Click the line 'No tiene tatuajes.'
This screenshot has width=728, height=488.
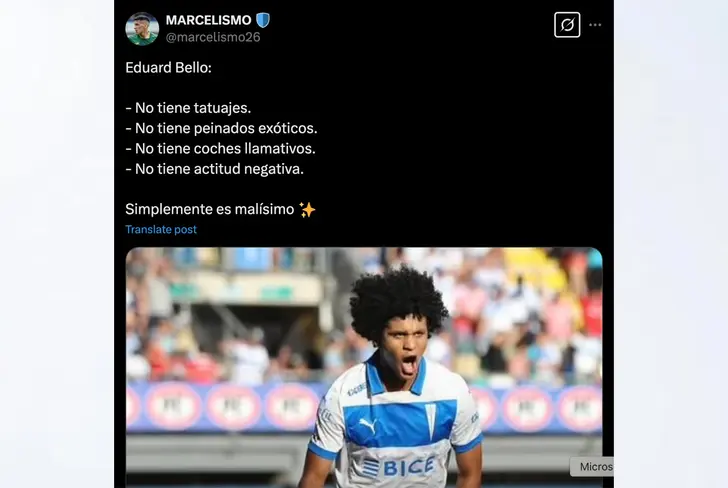(188, 108)
